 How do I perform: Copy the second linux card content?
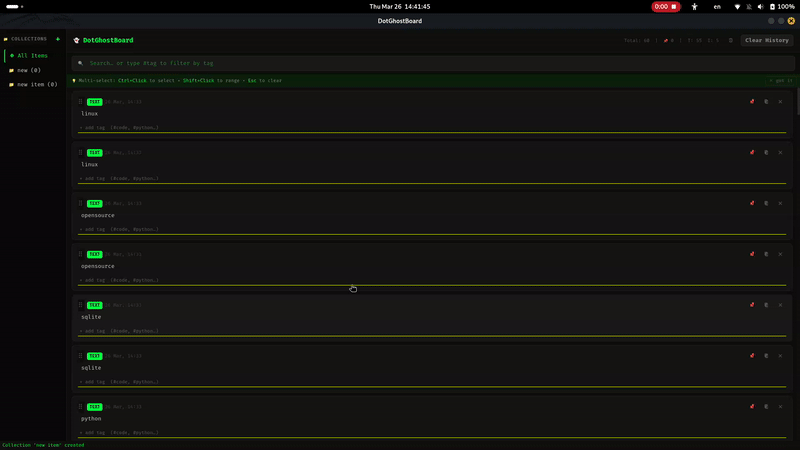[766, 153]
